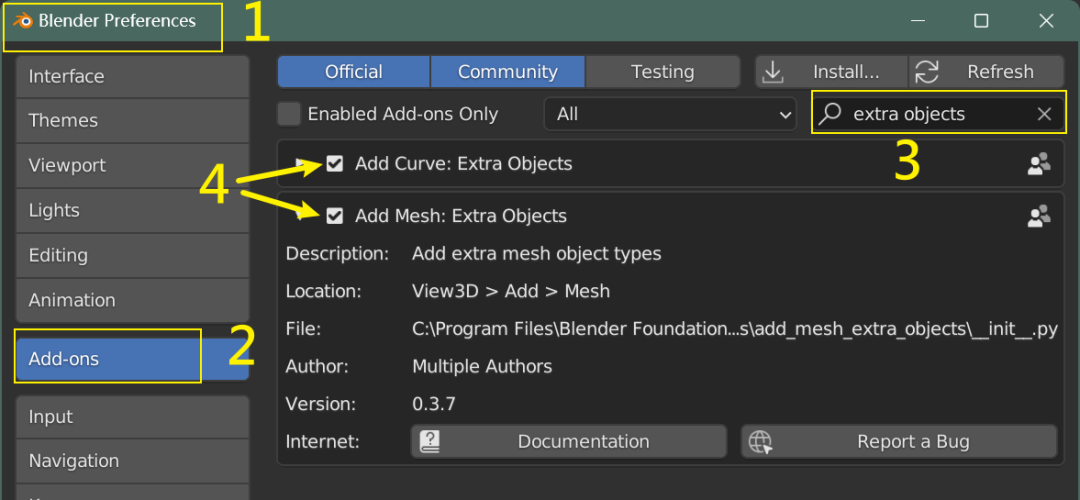
Task: Close the Blender Preferences window
Action: (x=1046, y=21)
